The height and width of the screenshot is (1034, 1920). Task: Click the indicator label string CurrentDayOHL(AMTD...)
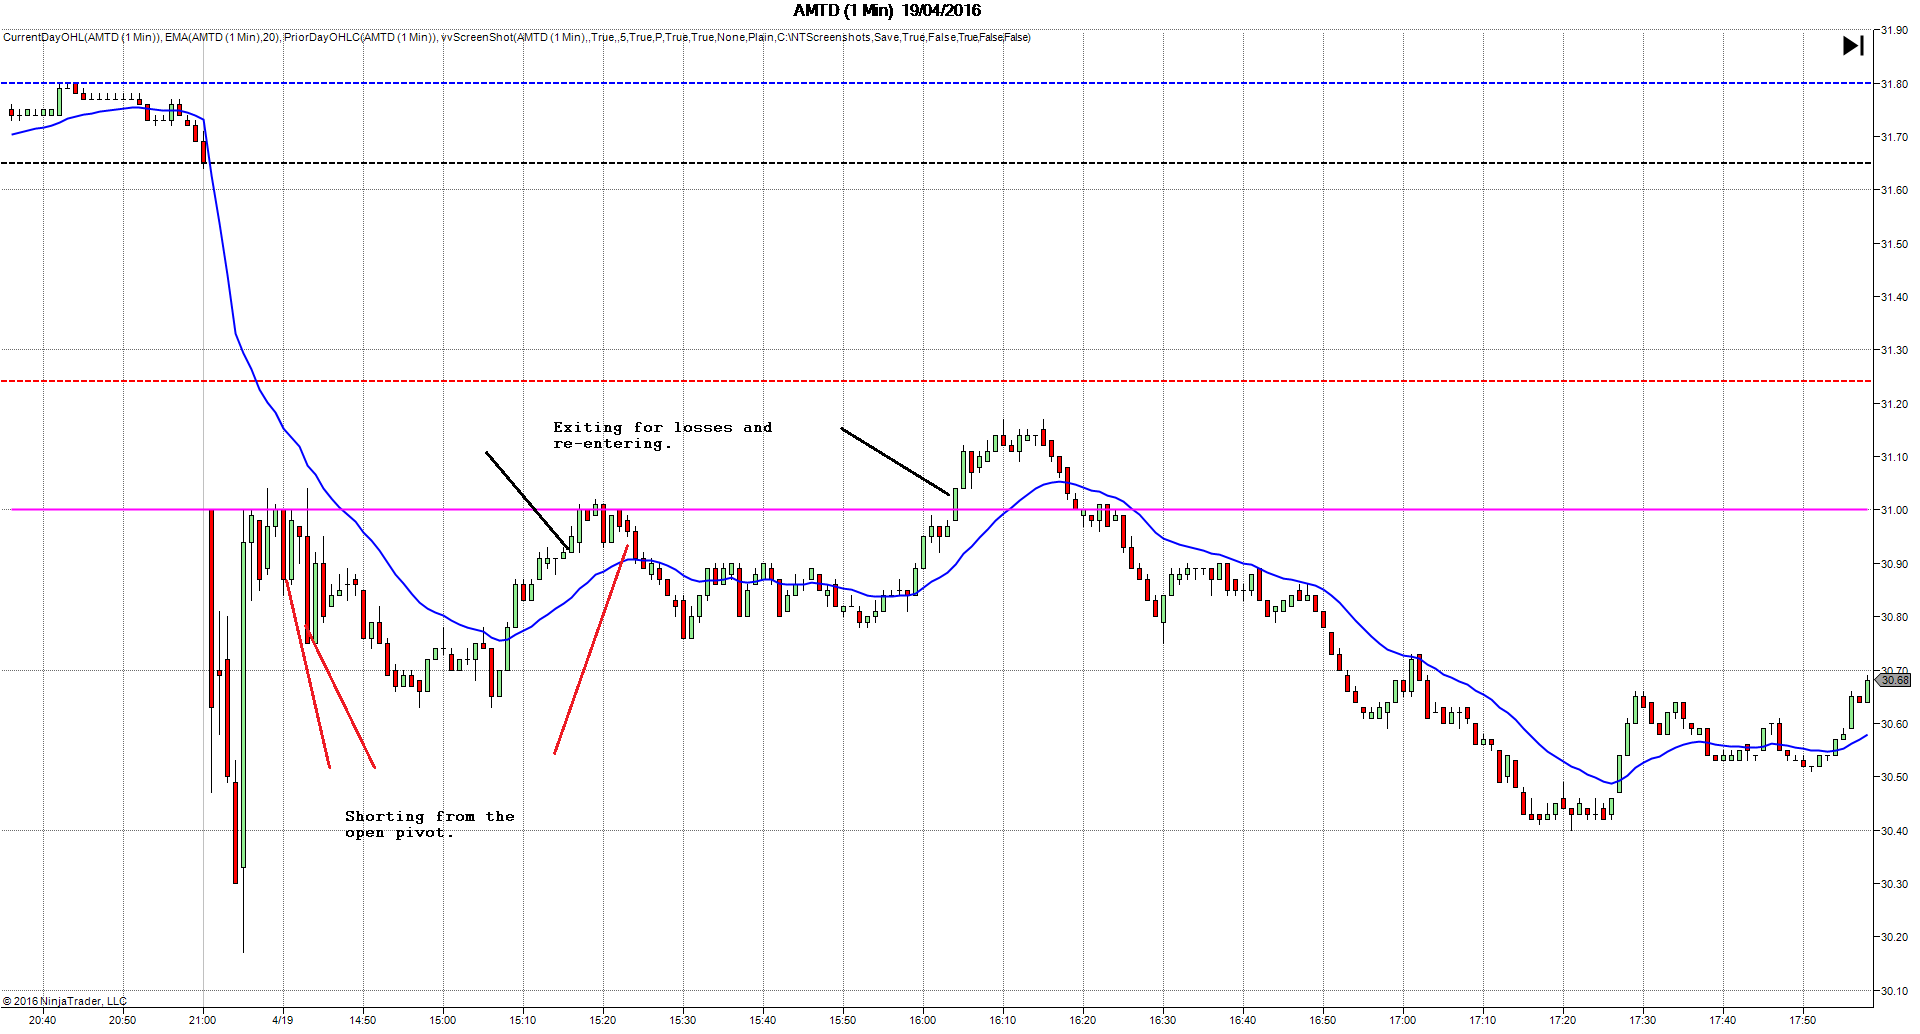coord(516,37)
